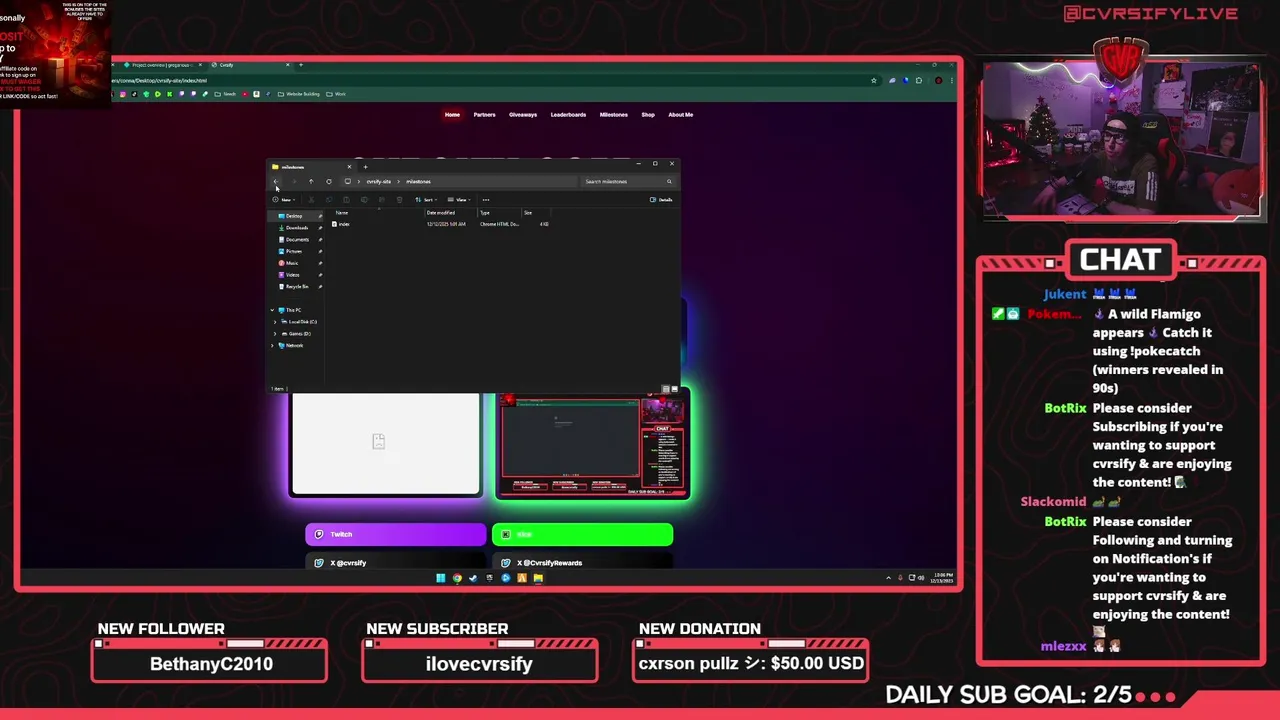1280x720 pixels.
Task: Click the Cut icon in Explorer toolbar
Action: [x=311, y=199]
